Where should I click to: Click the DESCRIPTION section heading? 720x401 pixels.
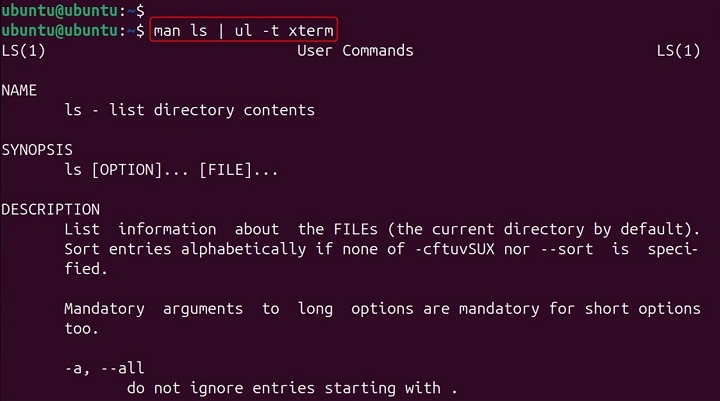click(50, 210)
